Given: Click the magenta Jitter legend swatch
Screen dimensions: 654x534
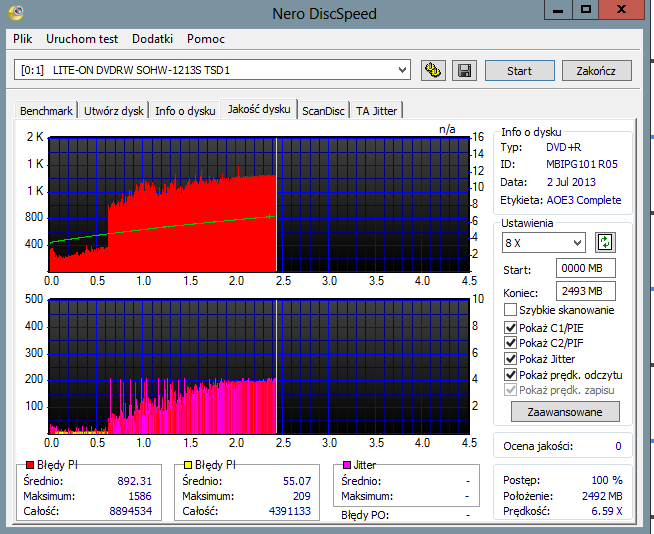Looking at the screenshot, I should [346, 465].
